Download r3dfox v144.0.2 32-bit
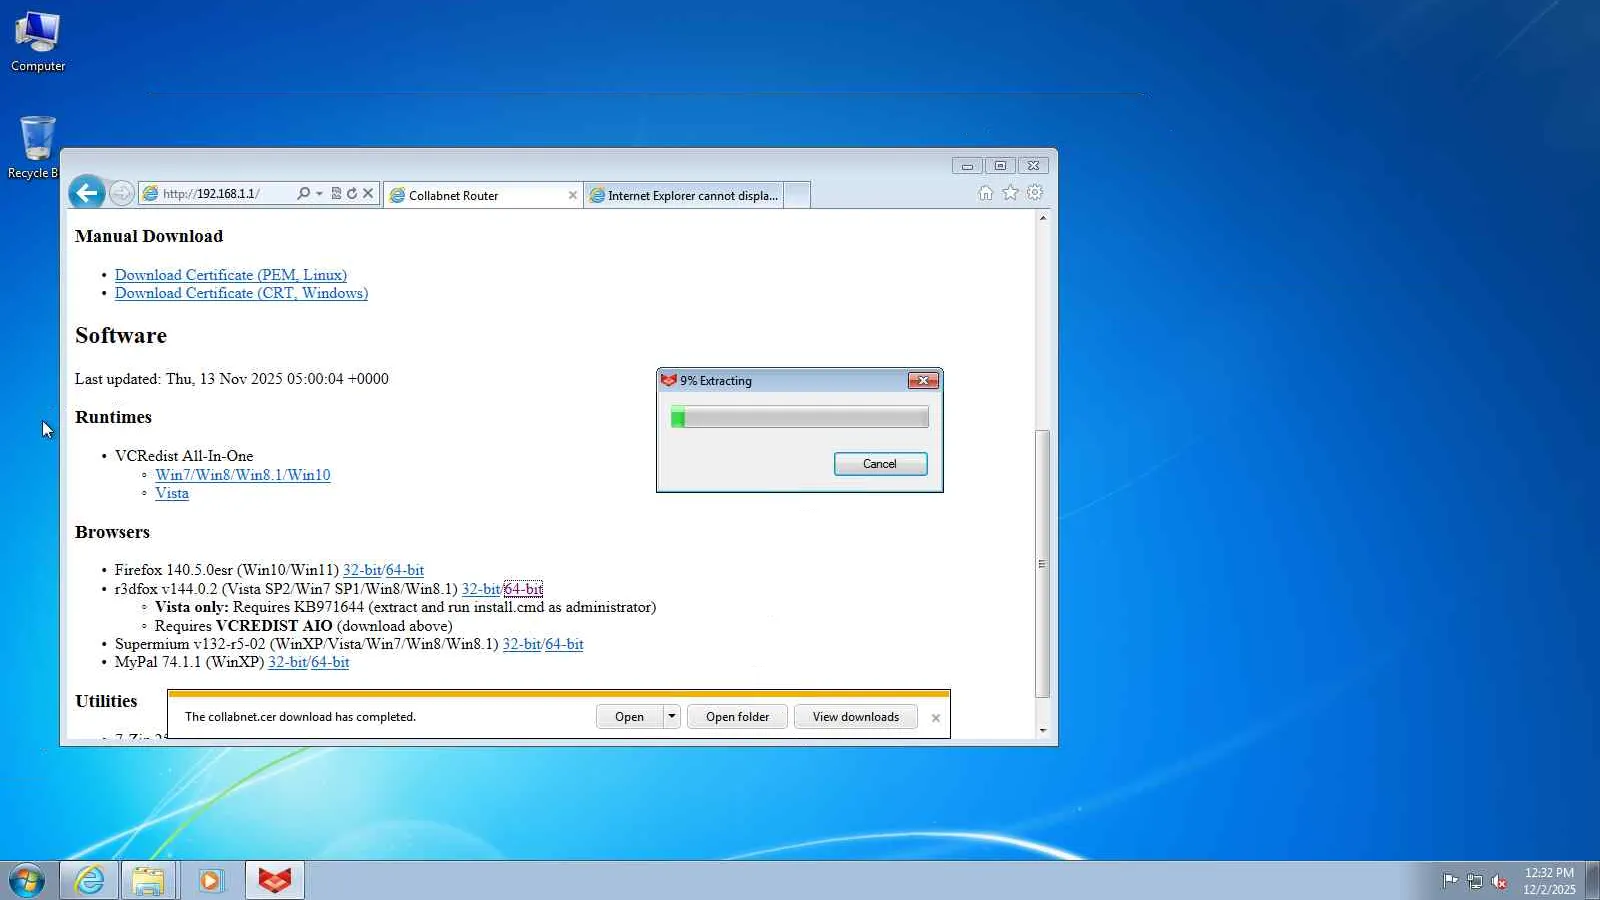The height and width of the screenshot is (900, 1600). (481, 589)
